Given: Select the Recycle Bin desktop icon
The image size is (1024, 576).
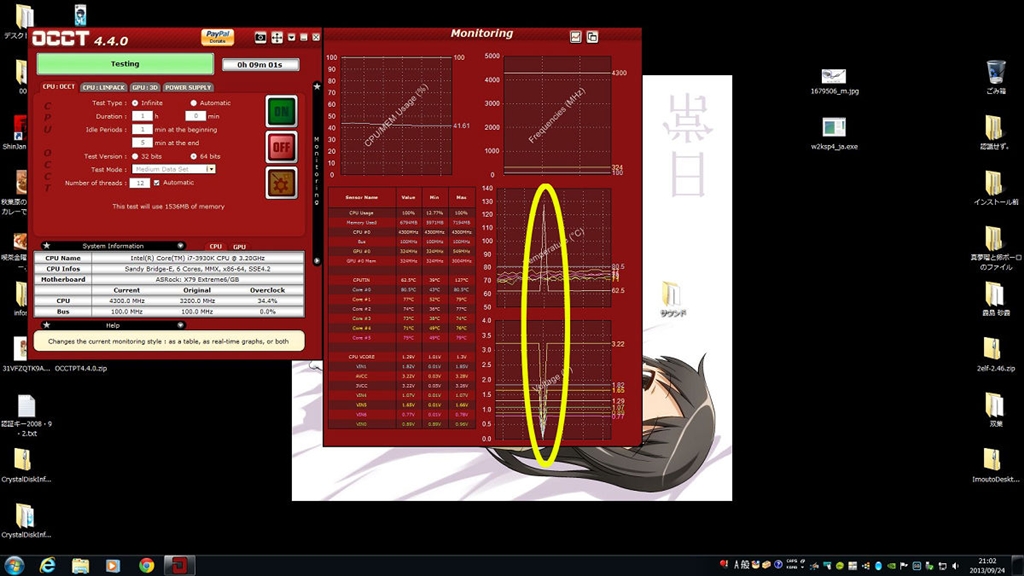Looking at the screenshot, I should coord(995,77).
